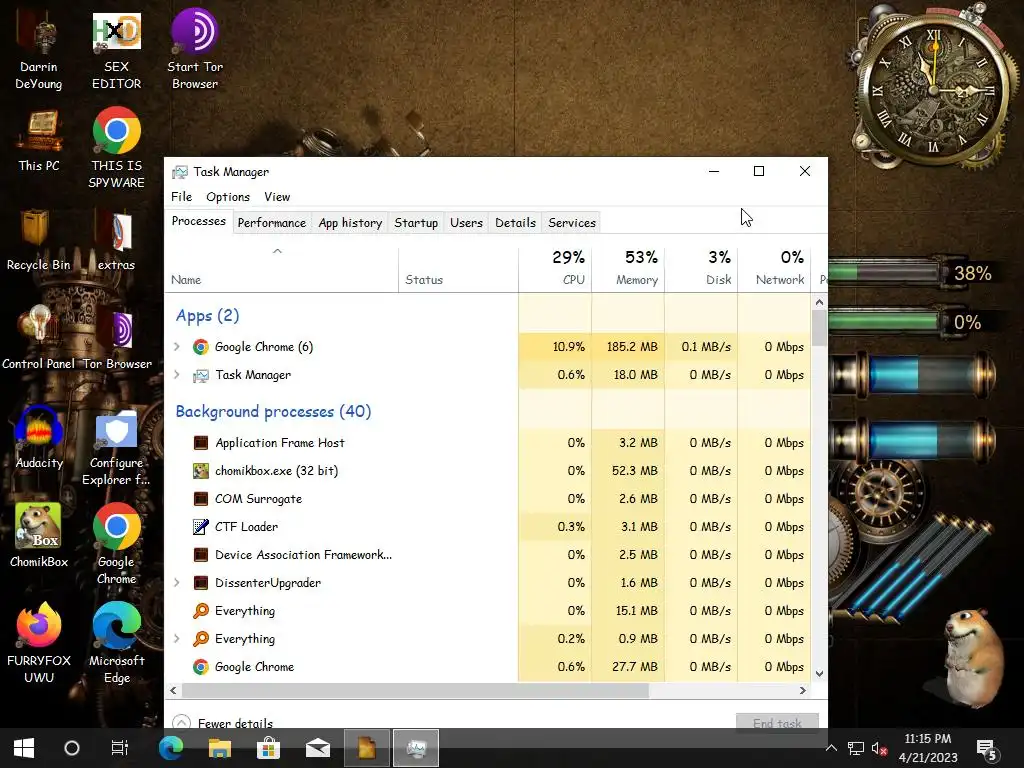Open Cortana search circle on taskbar
This screenshot has height=768, width=1024.
point(72,748)
